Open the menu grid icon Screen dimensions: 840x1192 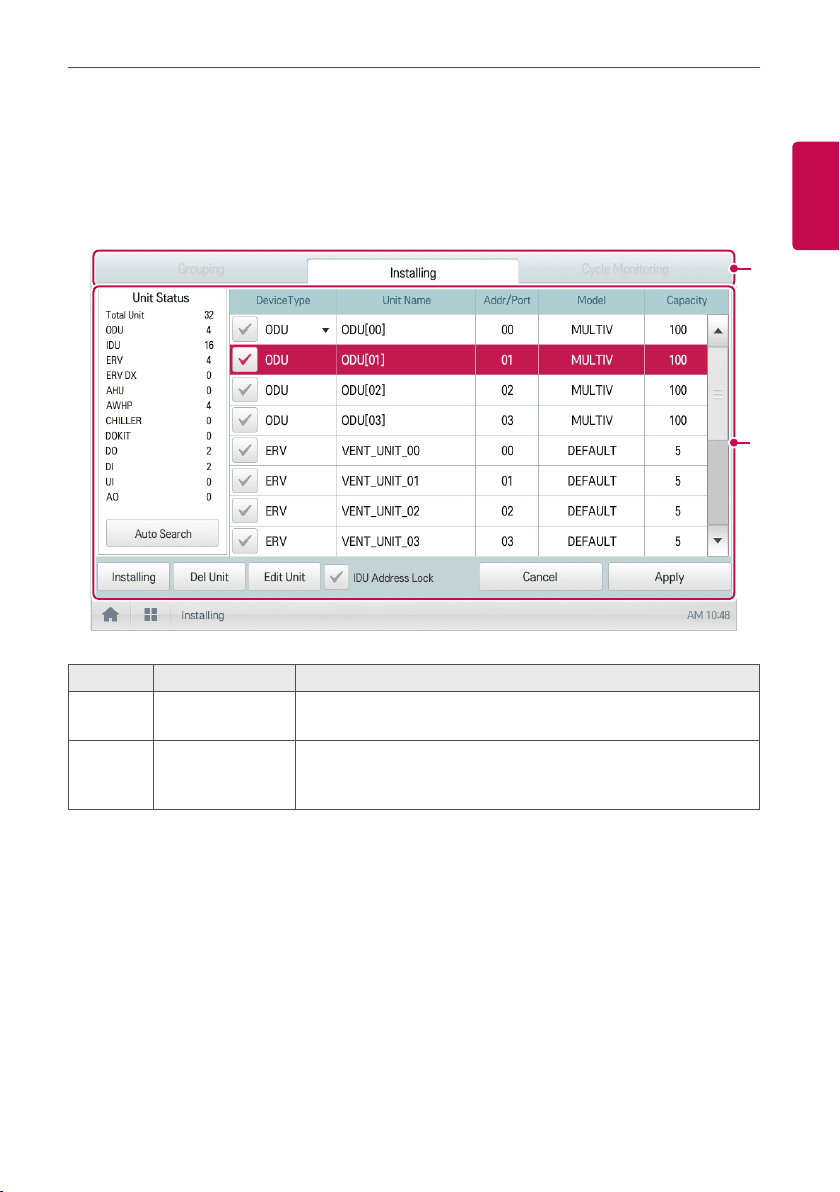coord(151,615)
